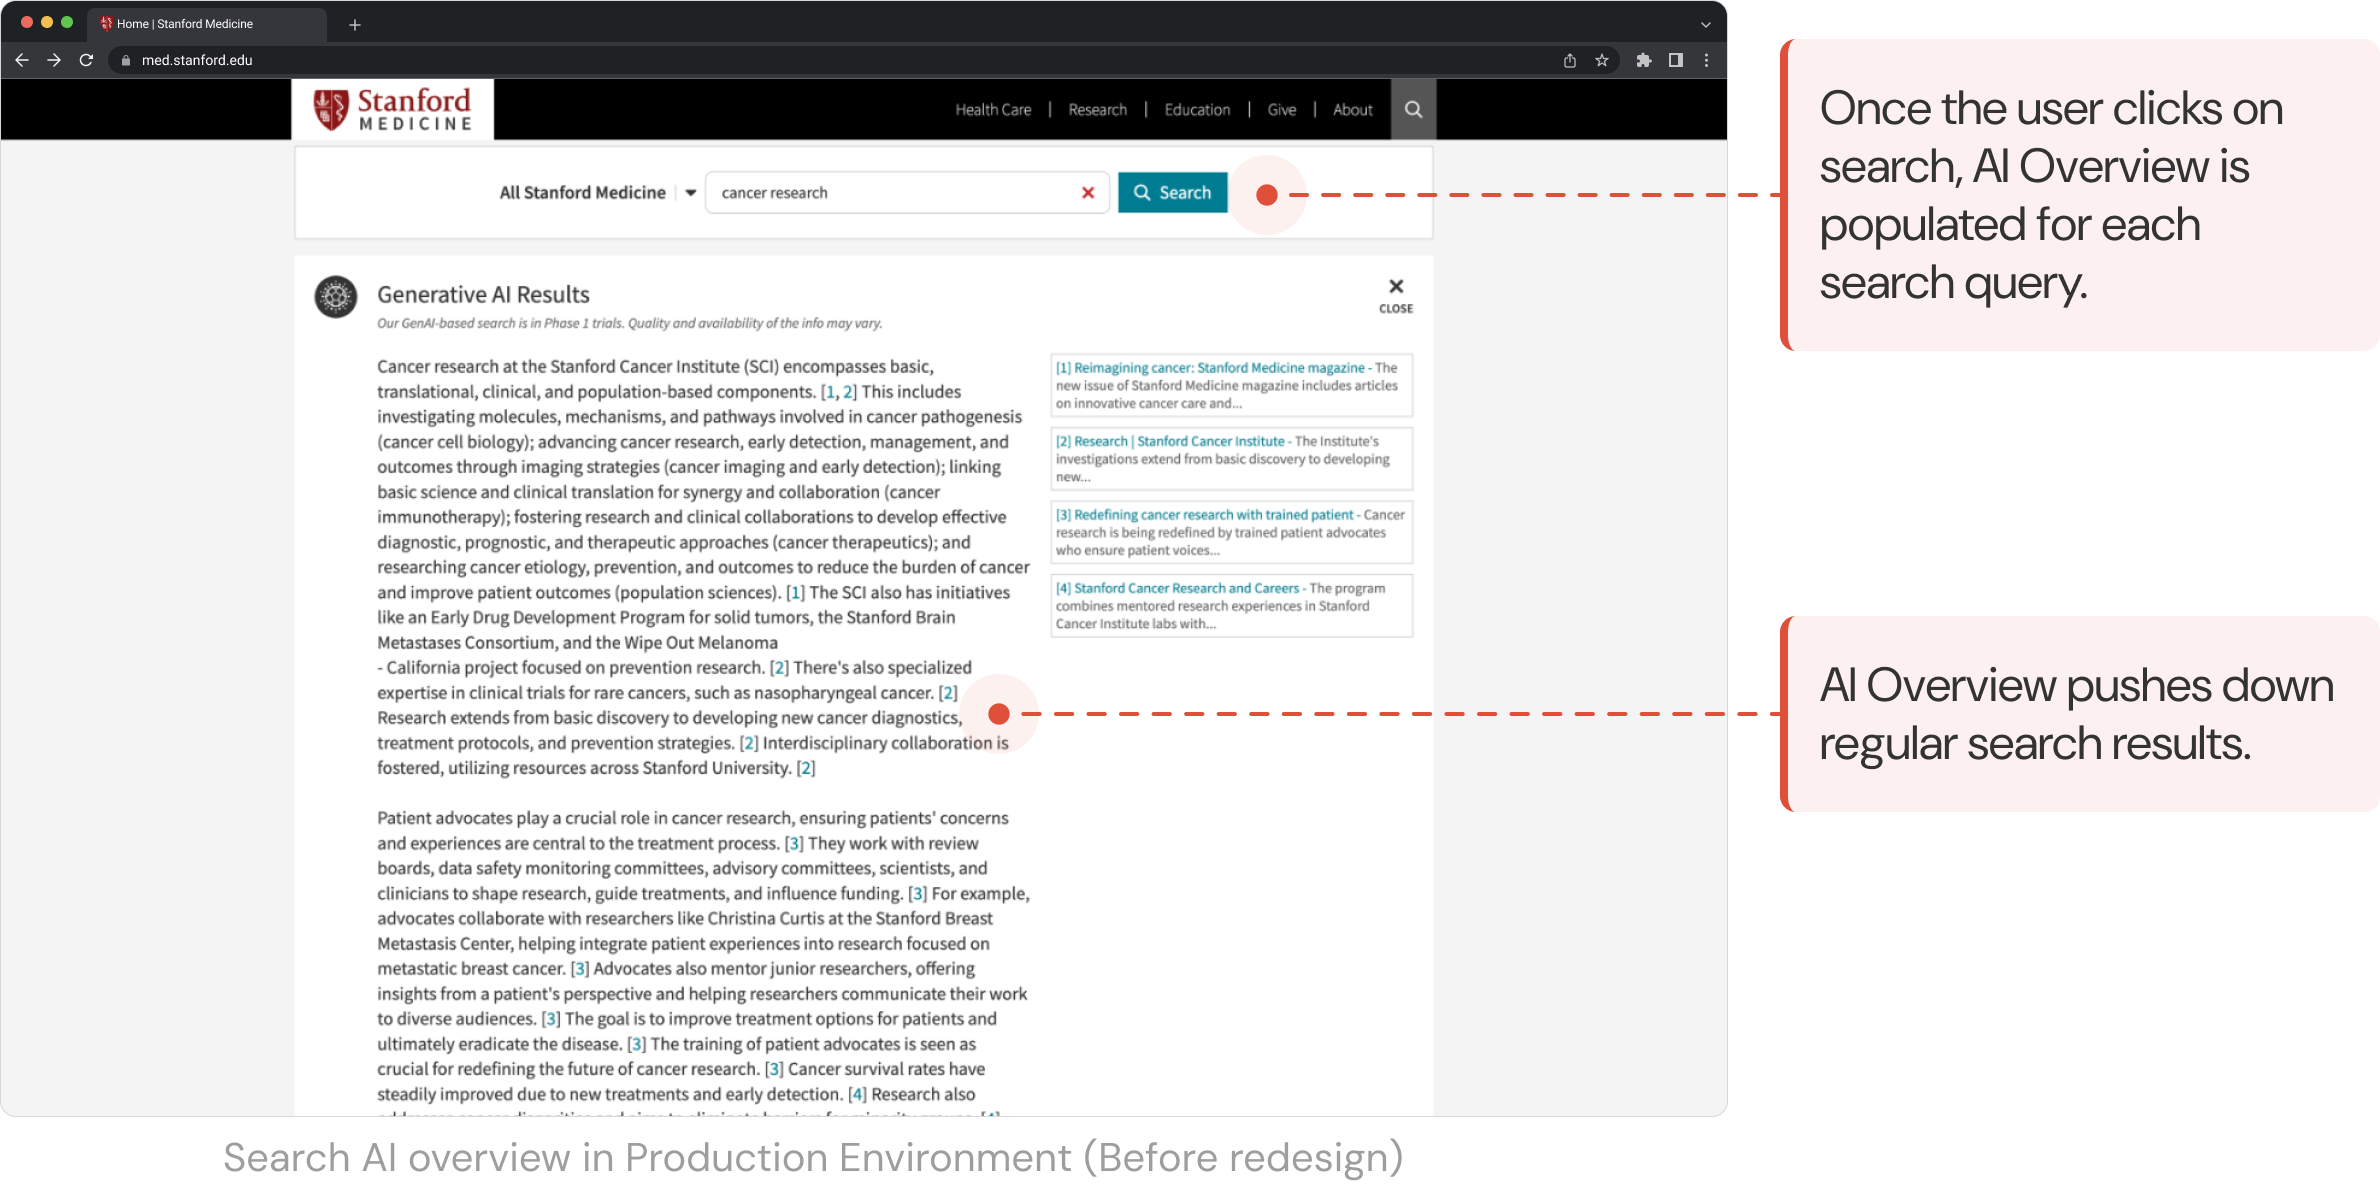2380x1191 pixels.
Task: Select the Home | Stanford Medicine tab
Action: (x=207, y=24)
